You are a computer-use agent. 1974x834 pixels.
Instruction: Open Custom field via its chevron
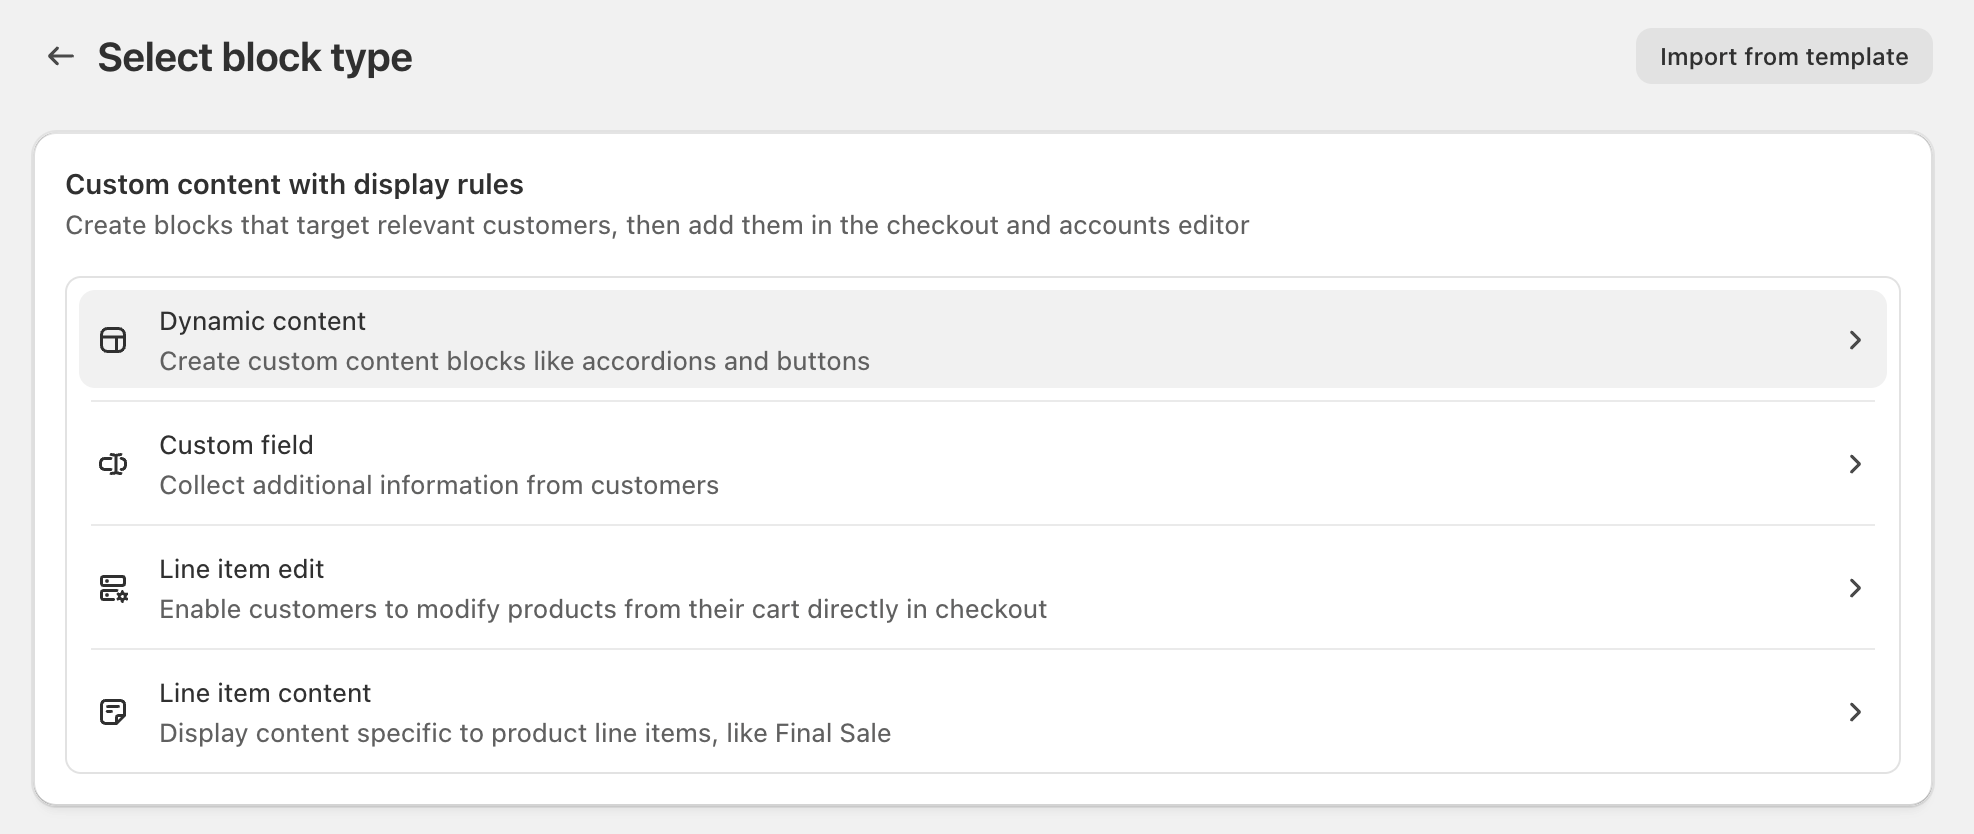[x=1856, y=464]
